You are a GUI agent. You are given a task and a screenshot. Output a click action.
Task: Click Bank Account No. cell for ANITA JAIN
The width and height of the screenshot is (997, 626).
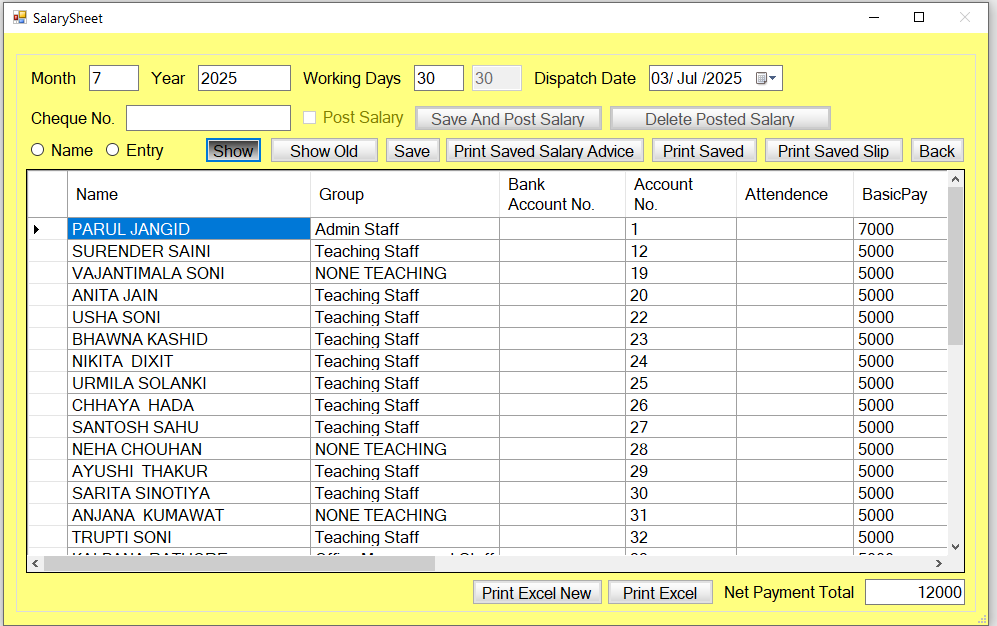(563, 295)
